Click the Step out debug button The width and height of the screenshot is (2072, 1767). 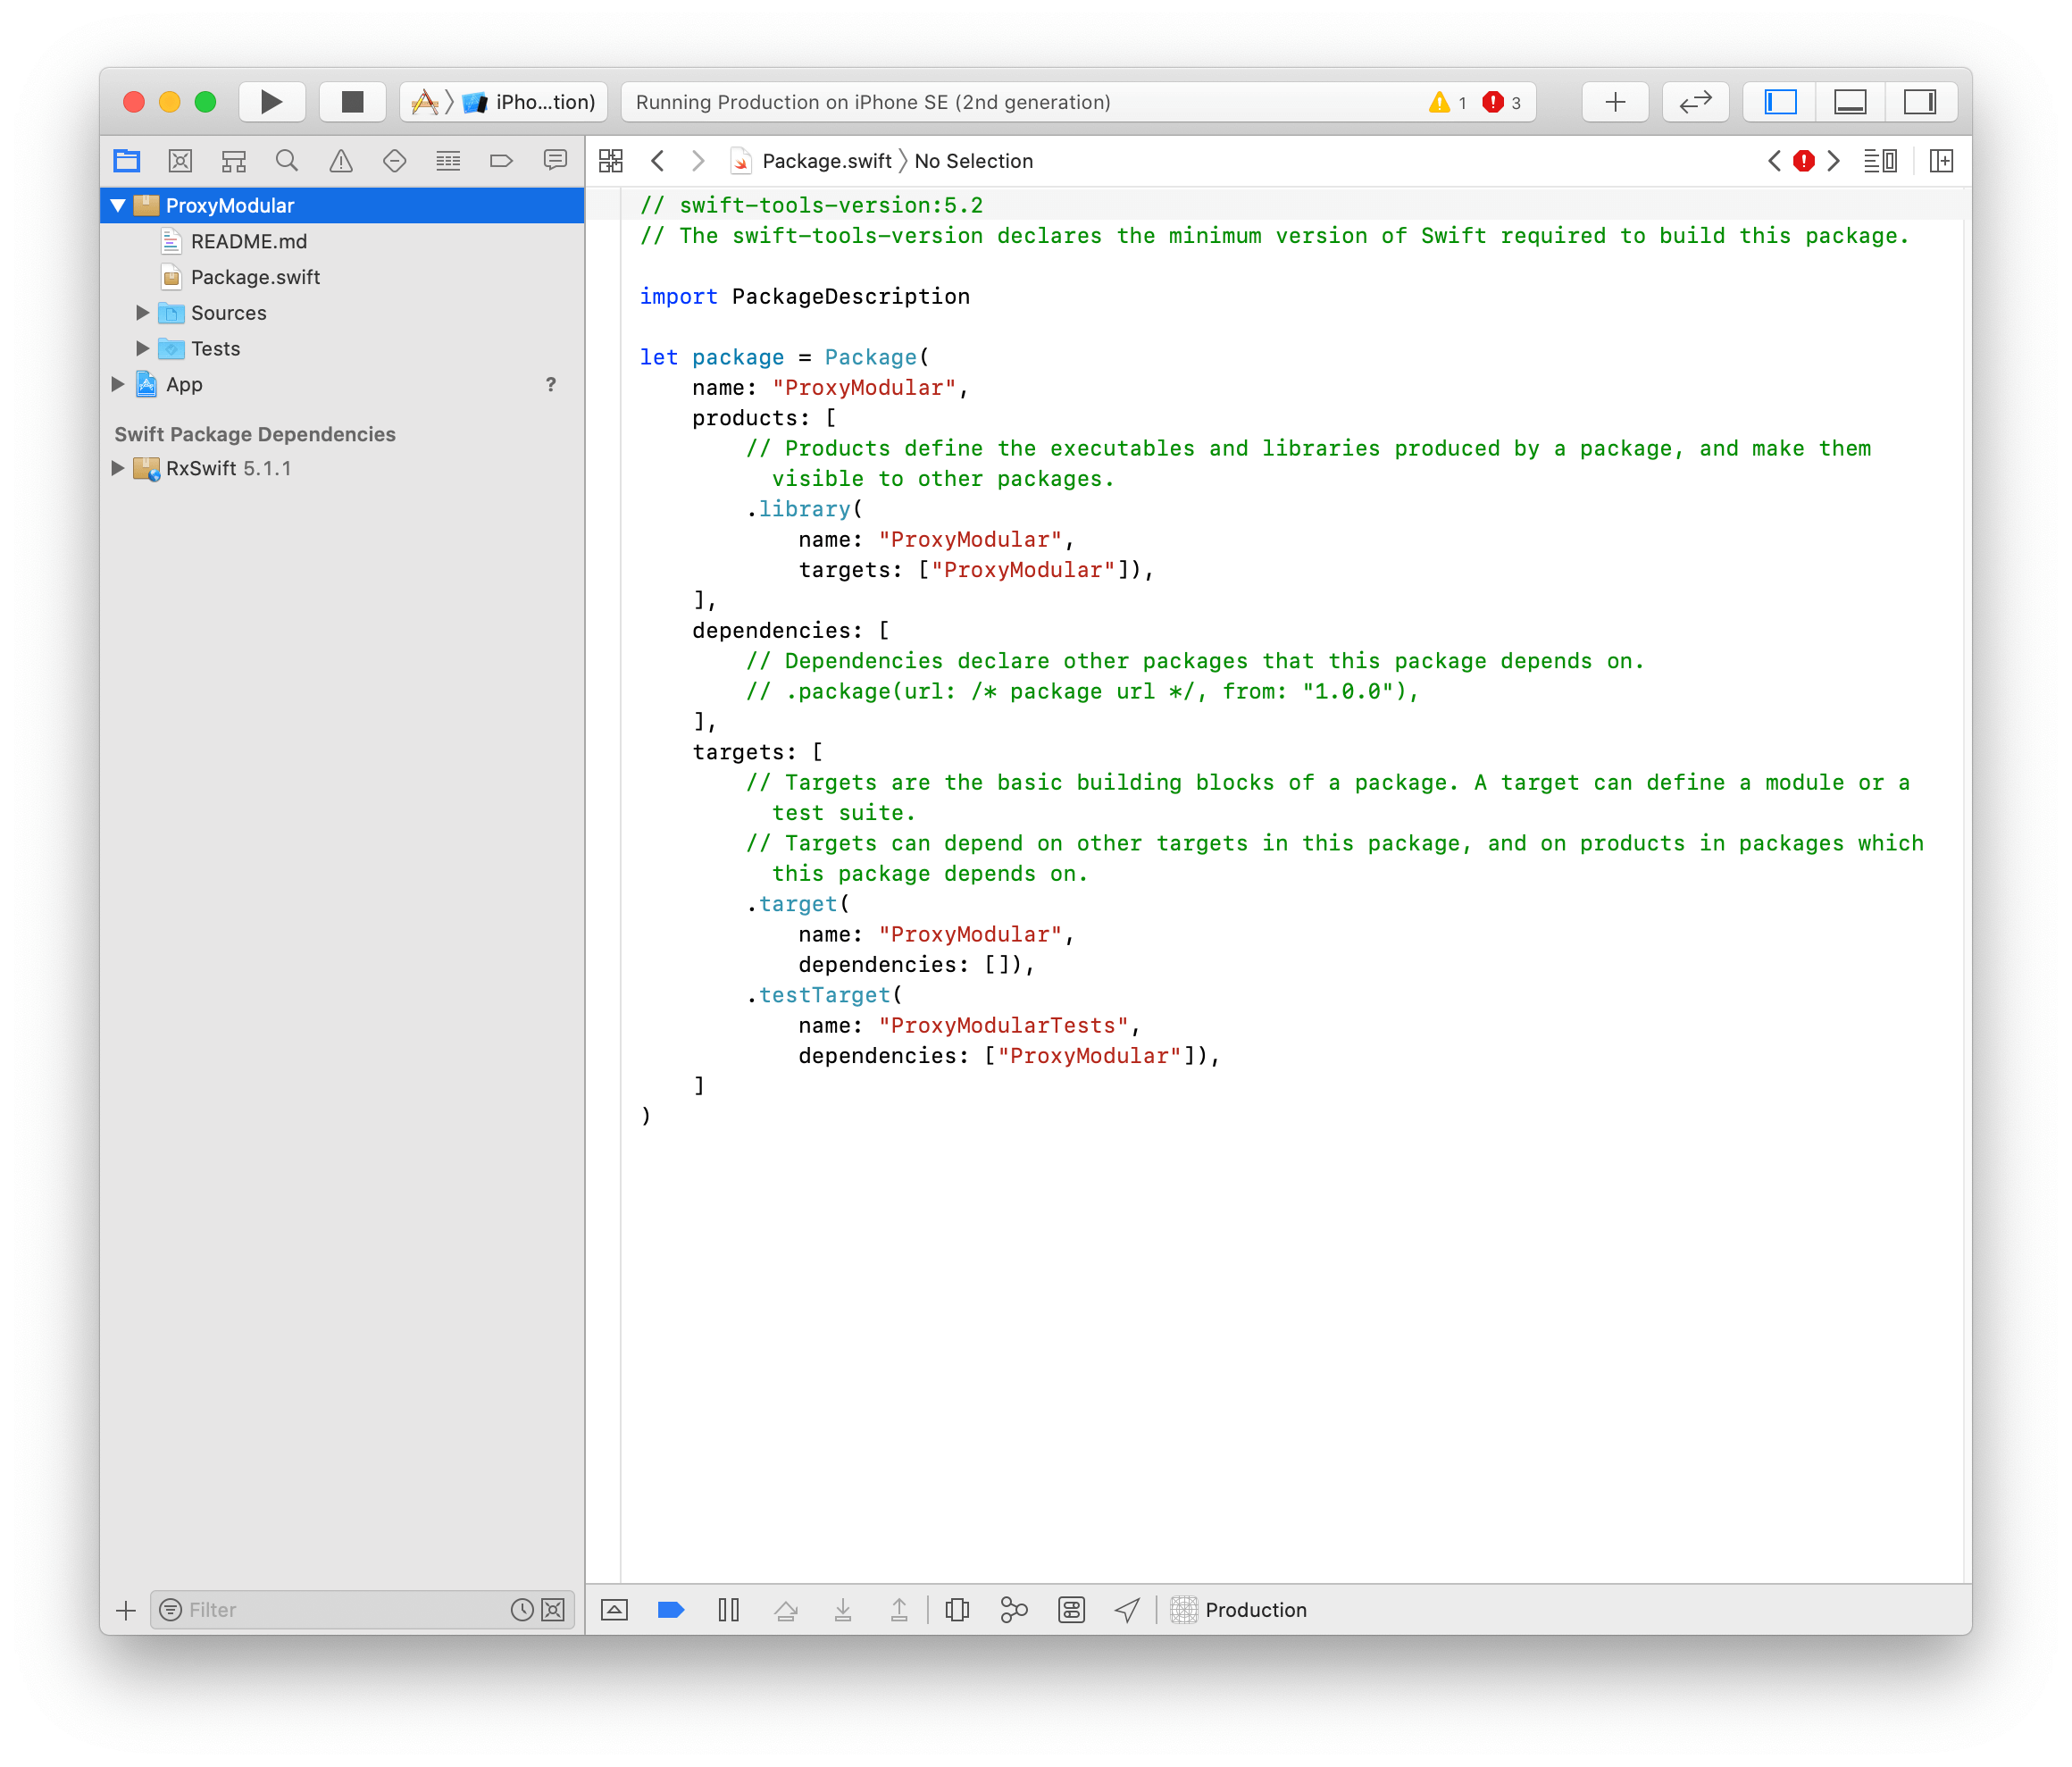coord(899,1609)
